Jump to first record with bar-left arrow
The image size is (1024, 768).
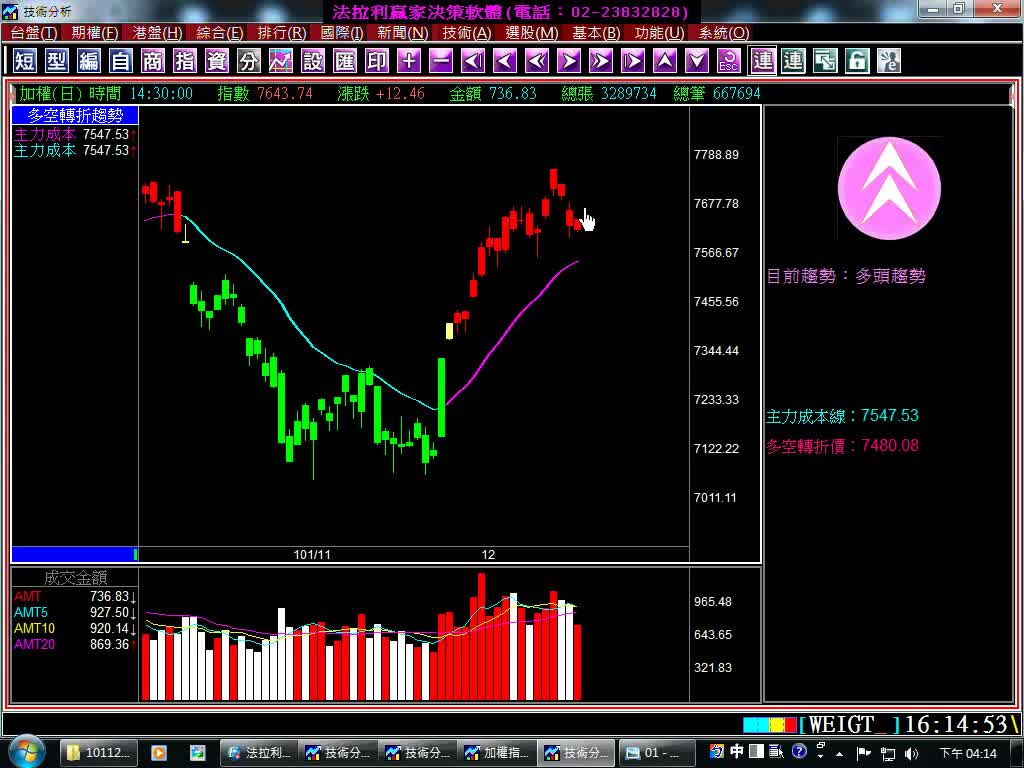click(x=473, y=61)
